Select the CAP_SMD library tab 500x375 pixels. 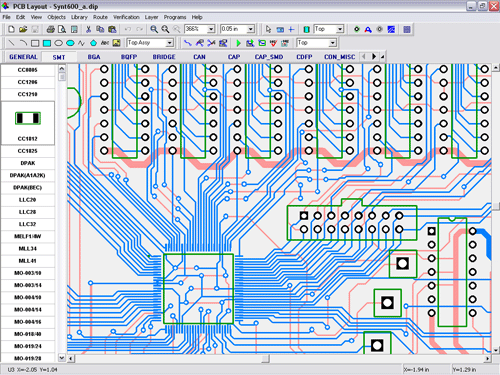pyautogui.click(x=269, y=57)
